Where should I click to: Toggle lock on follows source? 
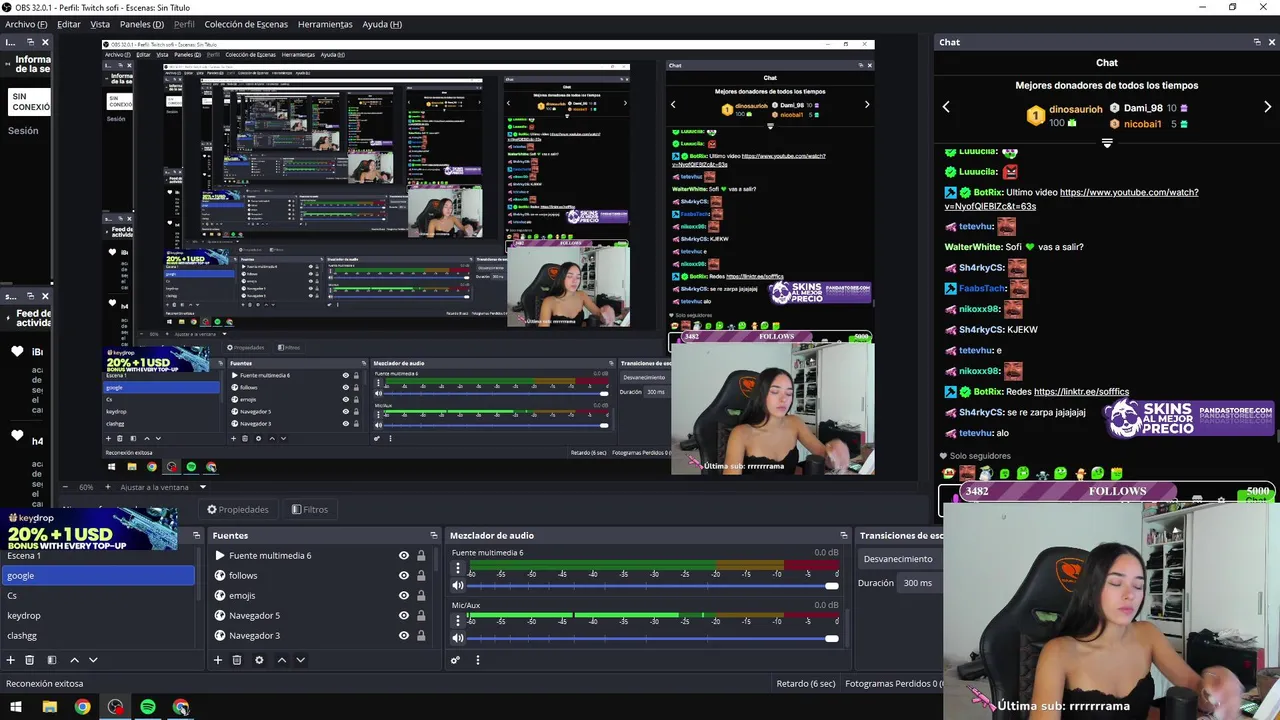click(421, 576)
